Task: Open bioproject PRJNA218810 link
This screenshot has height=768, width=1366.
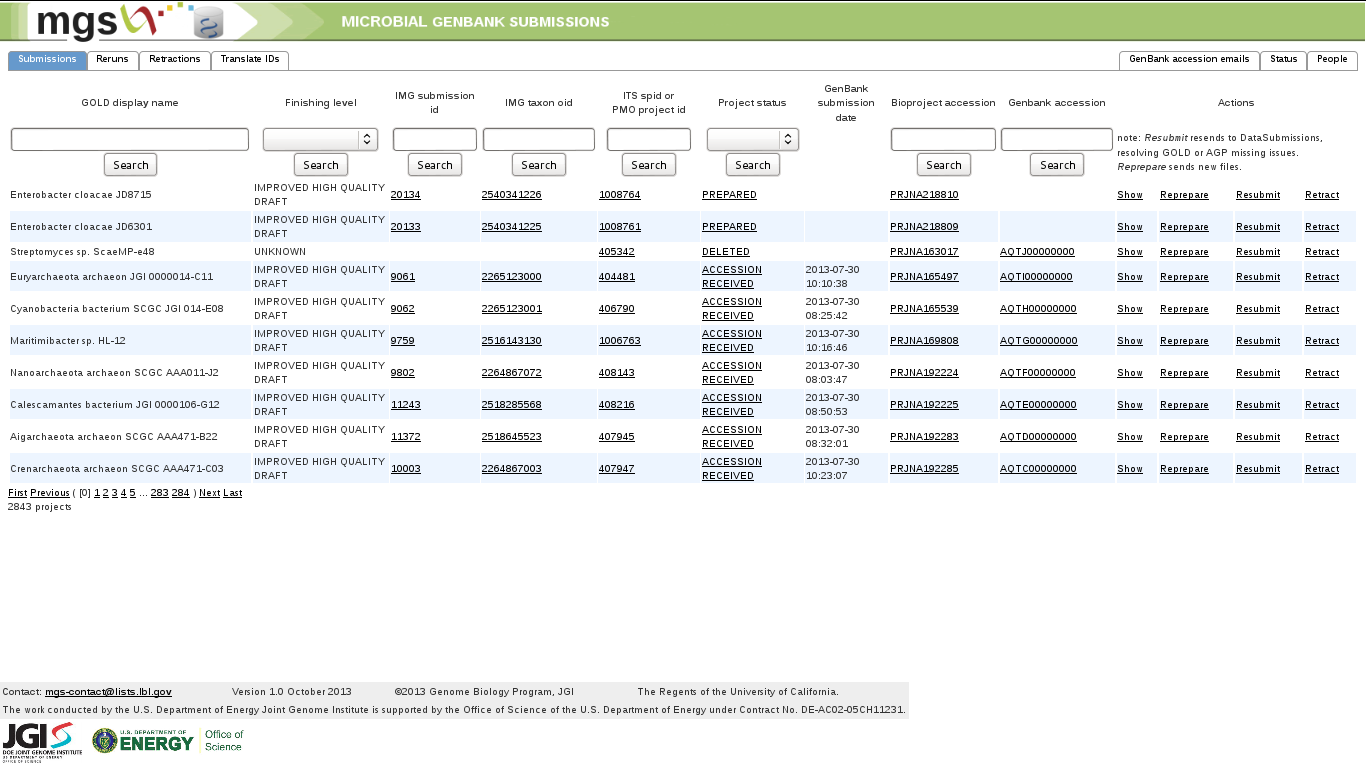Action: [924, 195]
